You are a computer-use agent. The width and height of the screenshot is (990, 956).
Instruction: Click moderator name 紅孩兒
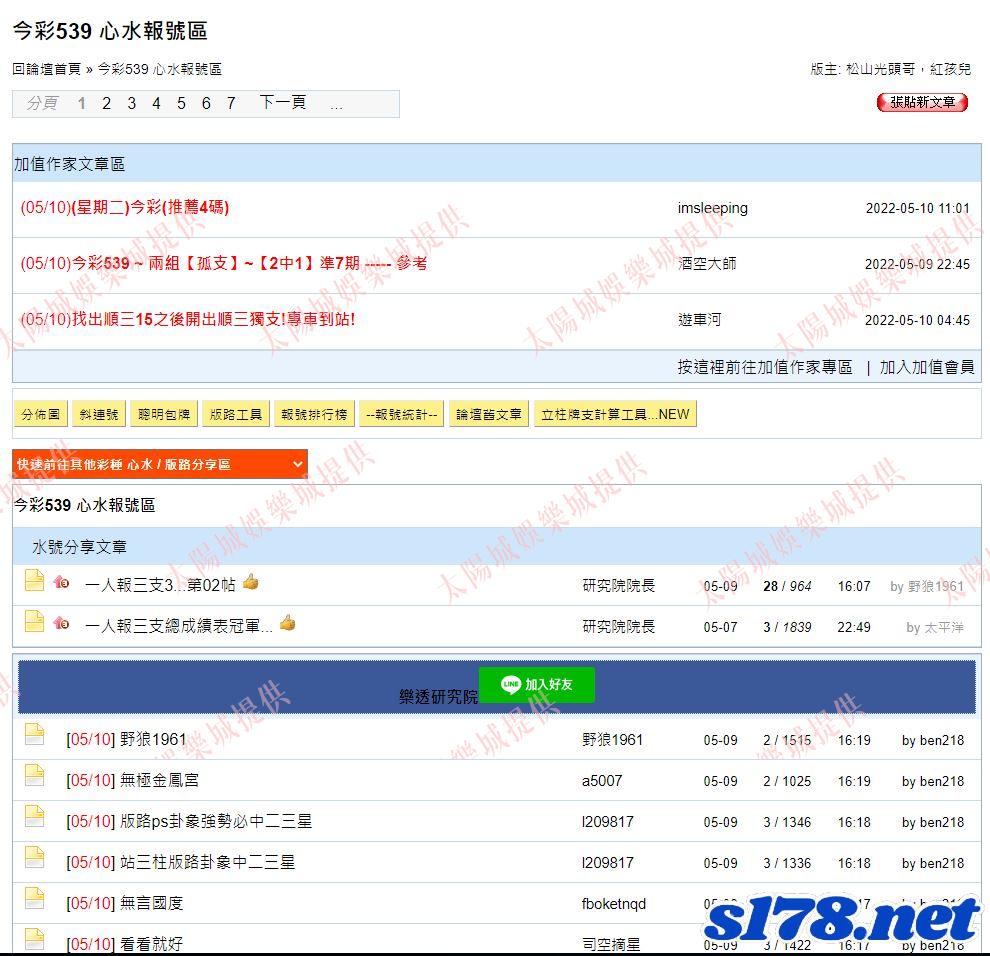click(x=950, y=69)
